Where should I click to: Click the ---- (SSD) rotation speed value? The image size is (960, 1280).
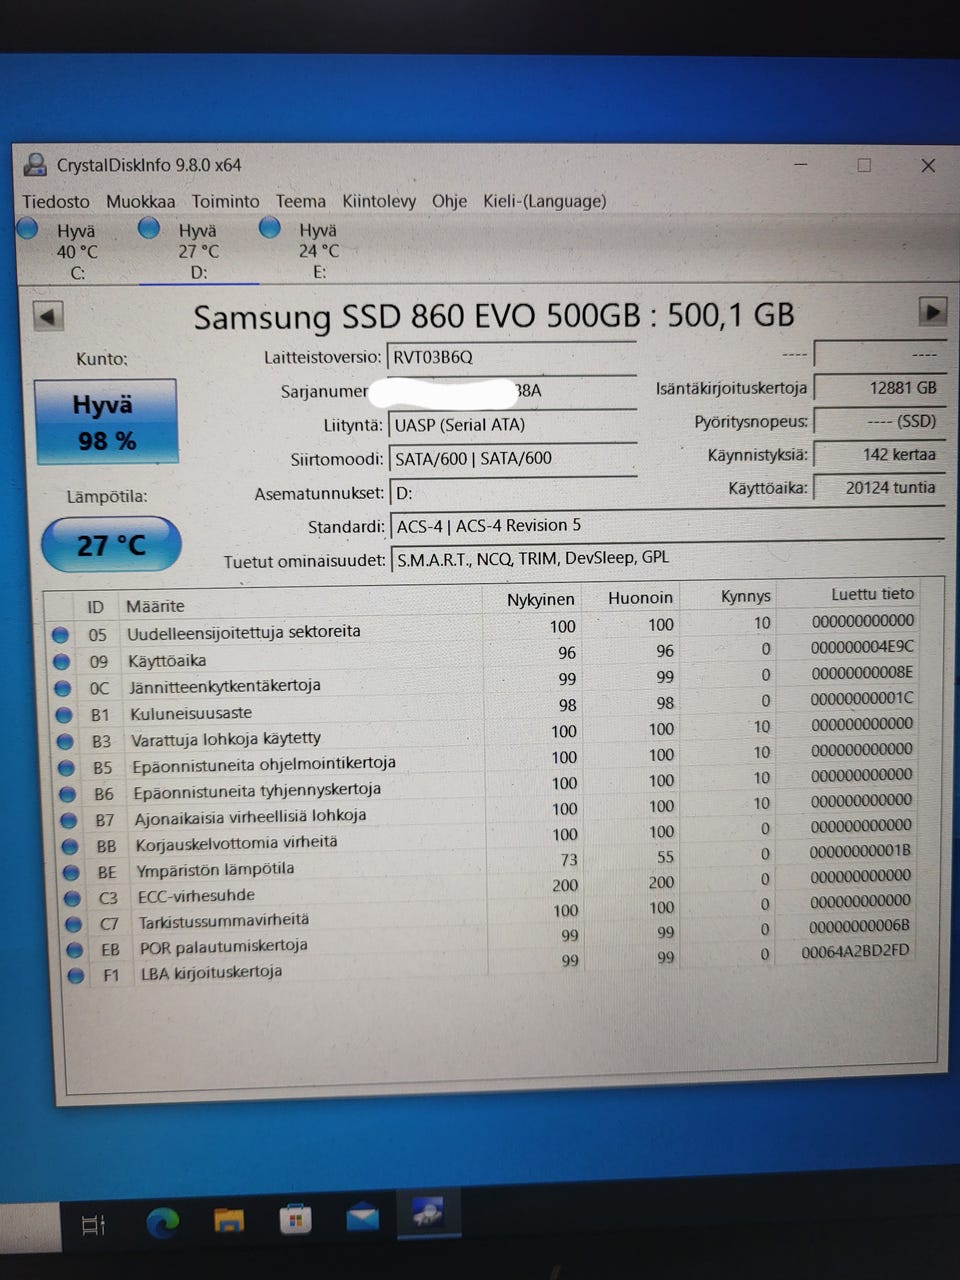tap(879, 421)
